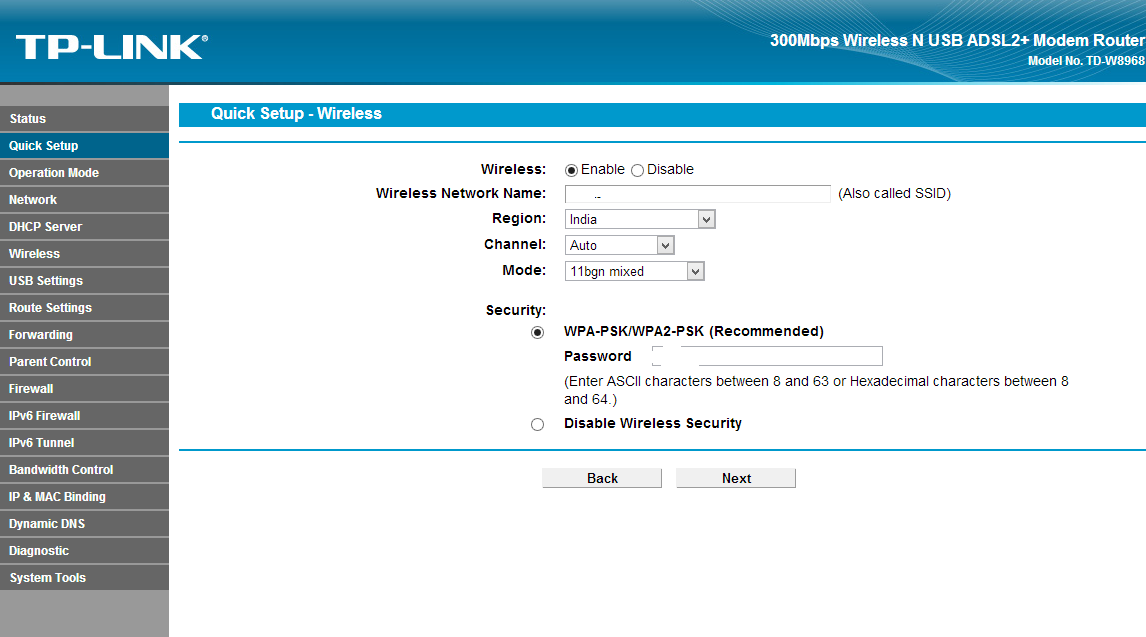
Task: Proceed with the Next button
Action: pyautogui.click(x=736, y=478)
